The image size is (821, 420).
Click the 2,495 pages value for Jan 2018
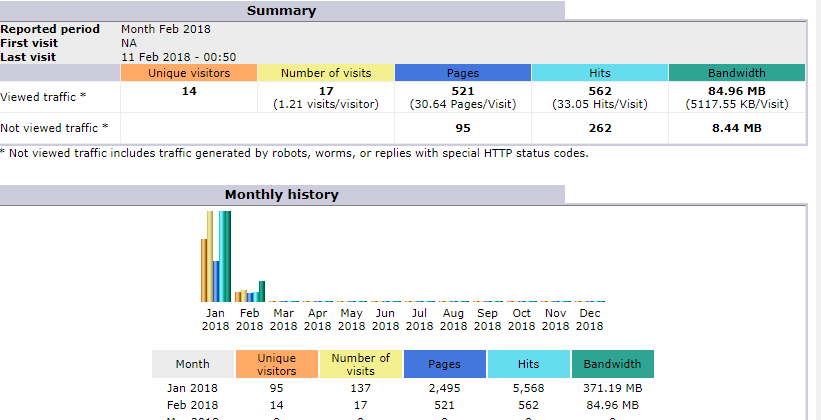(444, 388)
